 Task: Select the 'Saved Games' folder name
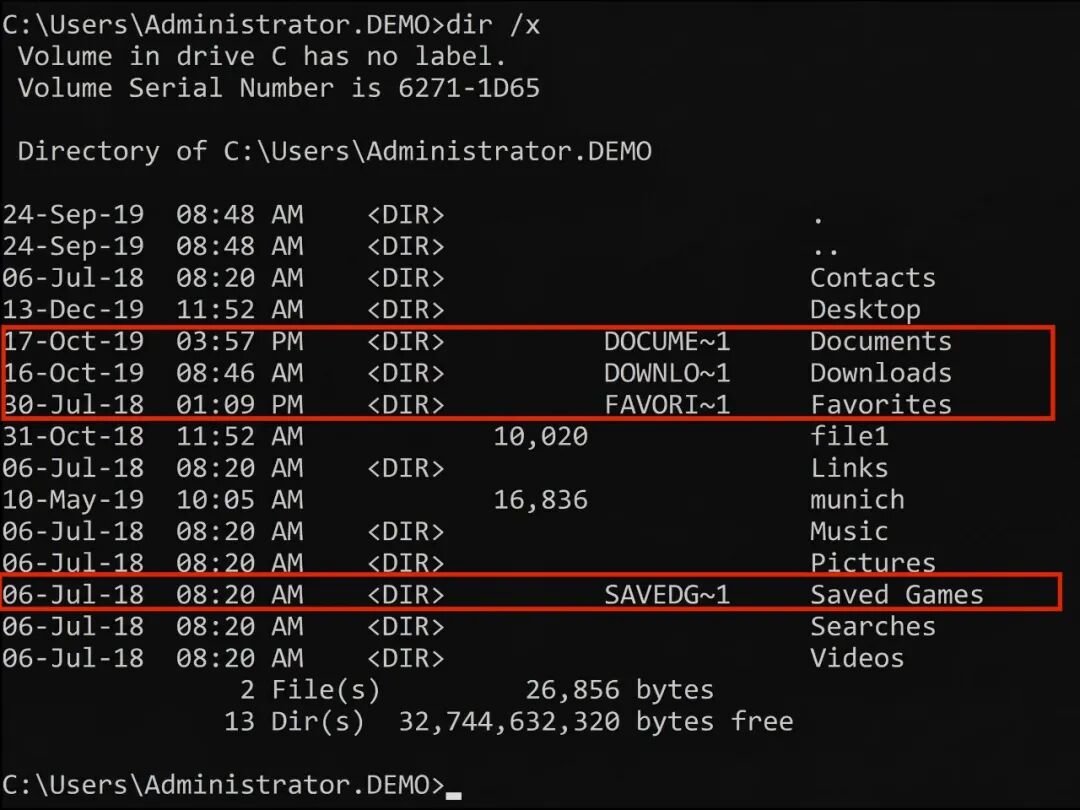click(x=897, y=595)
